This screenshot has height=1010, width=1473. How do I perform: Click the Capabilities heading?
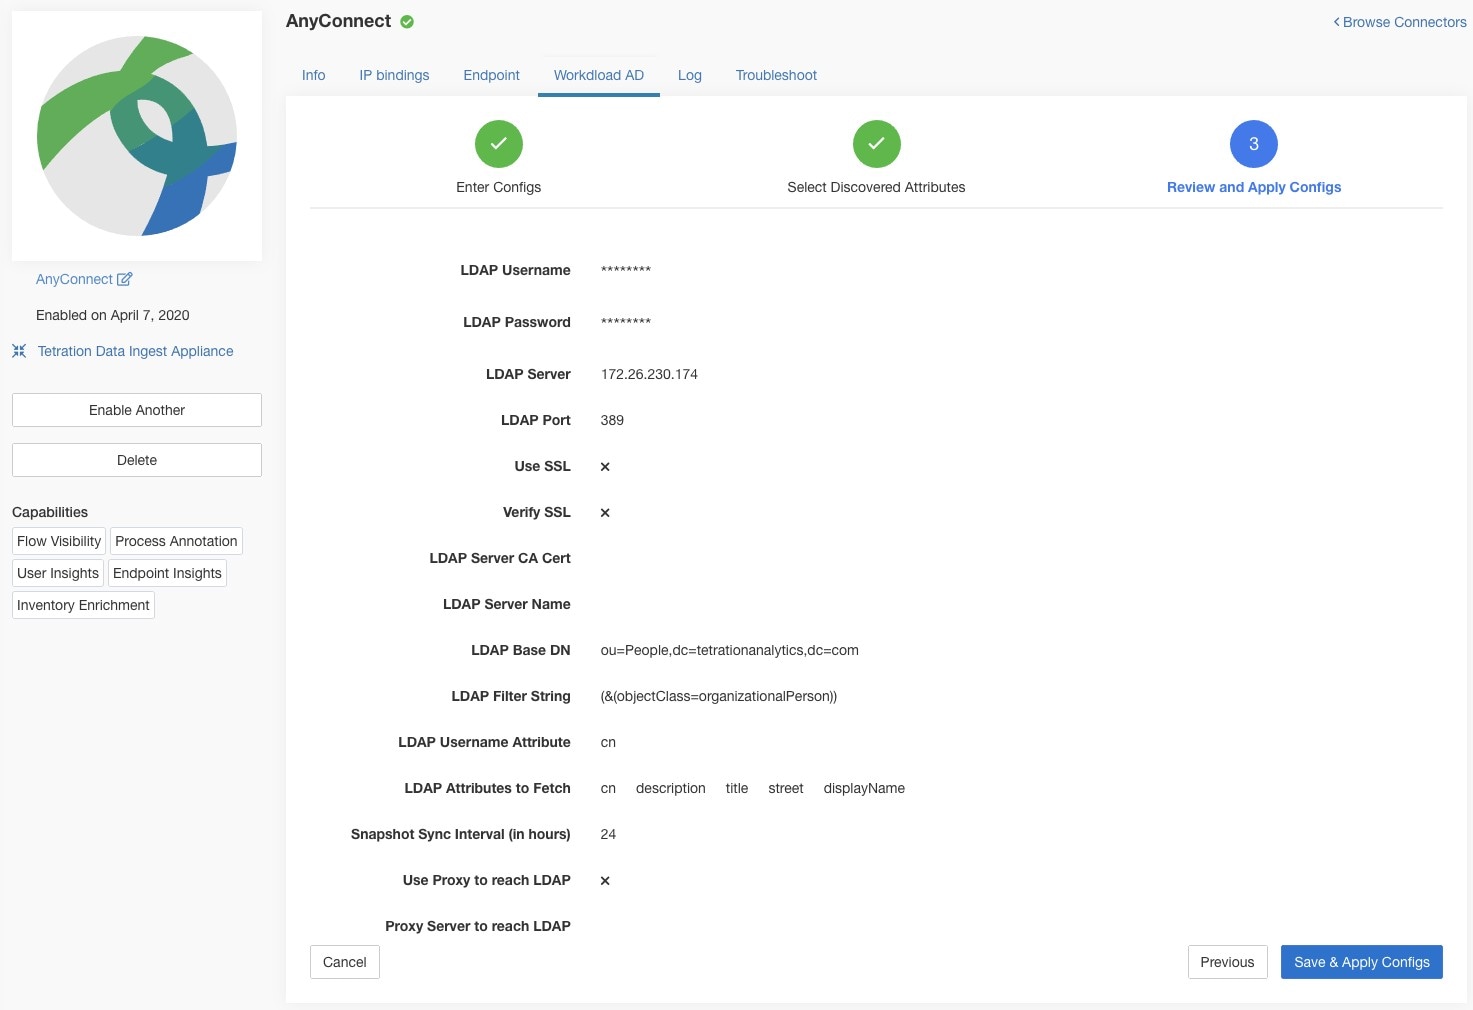(50, 512)
